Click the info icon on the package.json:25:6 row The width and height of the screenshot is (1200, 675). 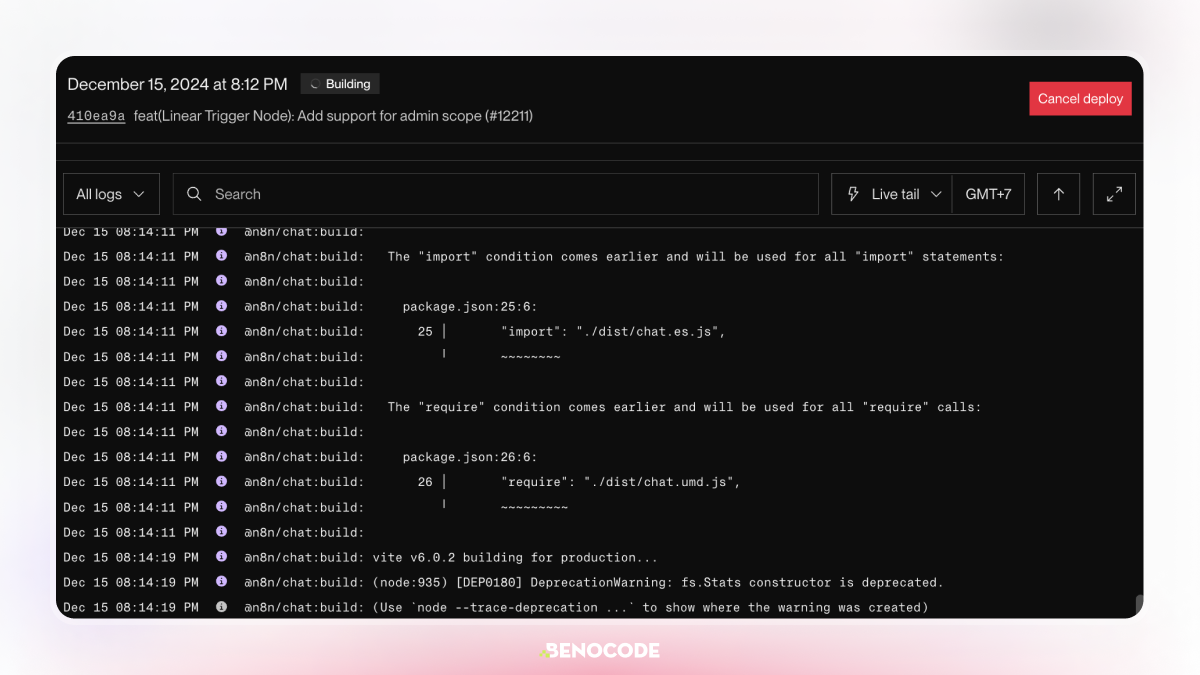click(221, 306)
